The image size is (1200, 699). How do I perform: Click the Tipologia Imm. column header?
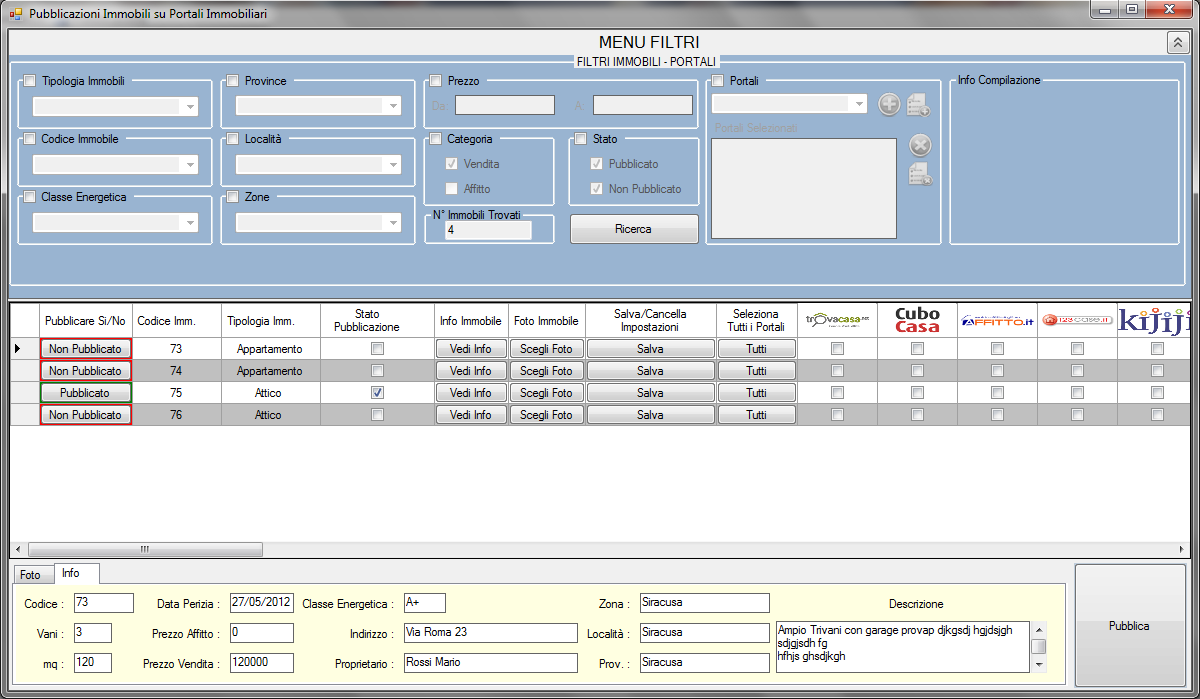tap(270, 321)
